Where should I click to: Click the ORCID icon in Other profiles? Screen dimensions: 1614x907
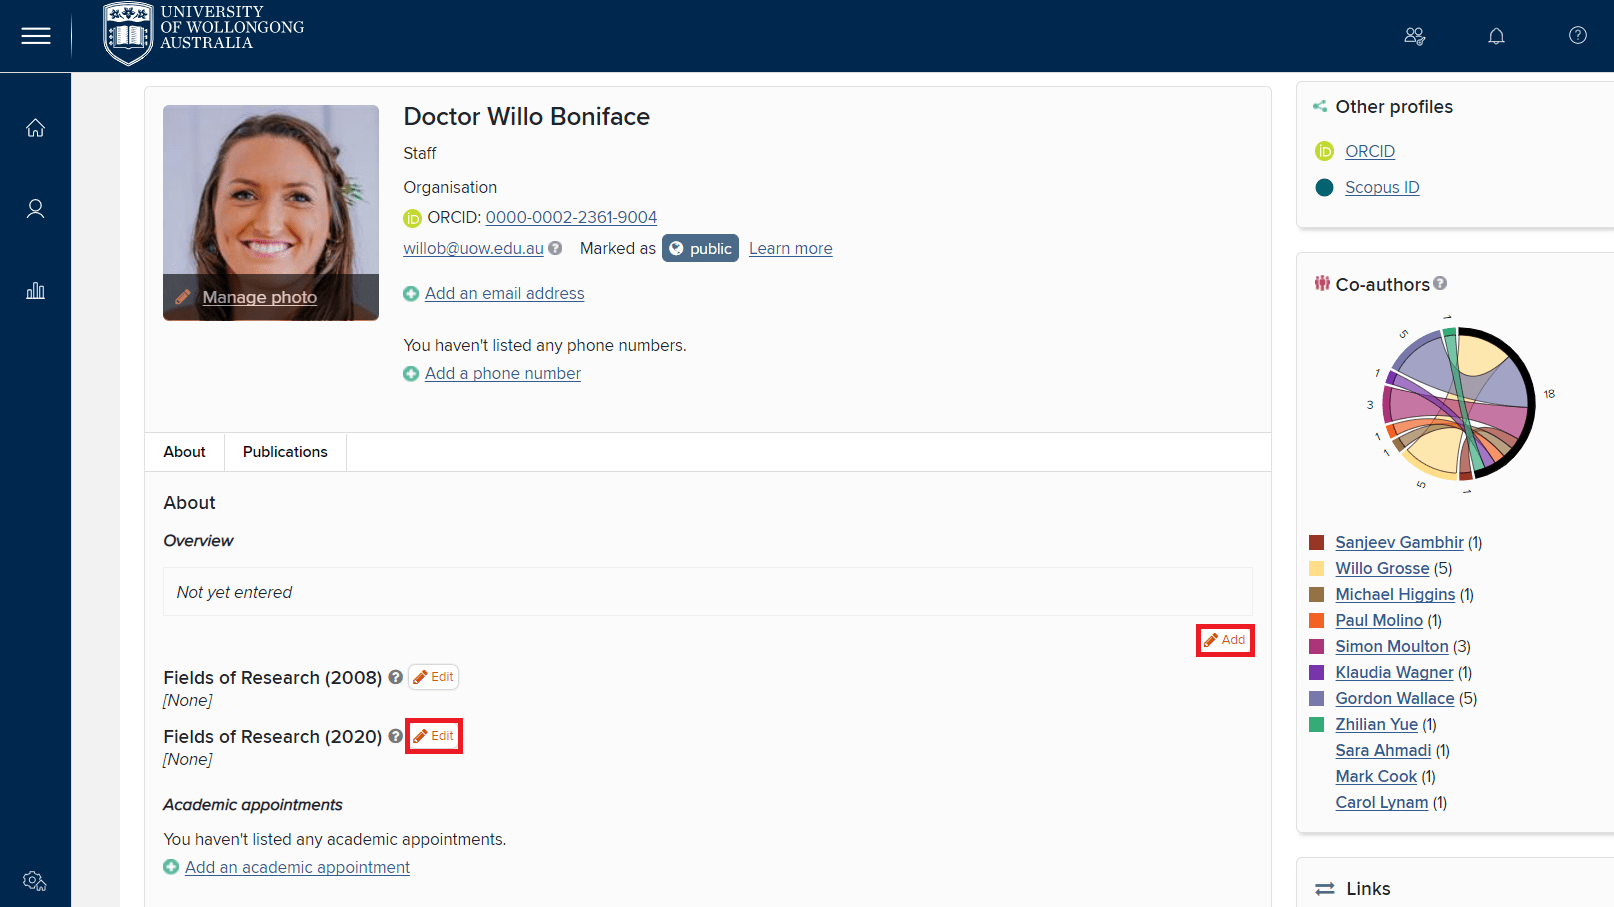(x=1324, y=151)
